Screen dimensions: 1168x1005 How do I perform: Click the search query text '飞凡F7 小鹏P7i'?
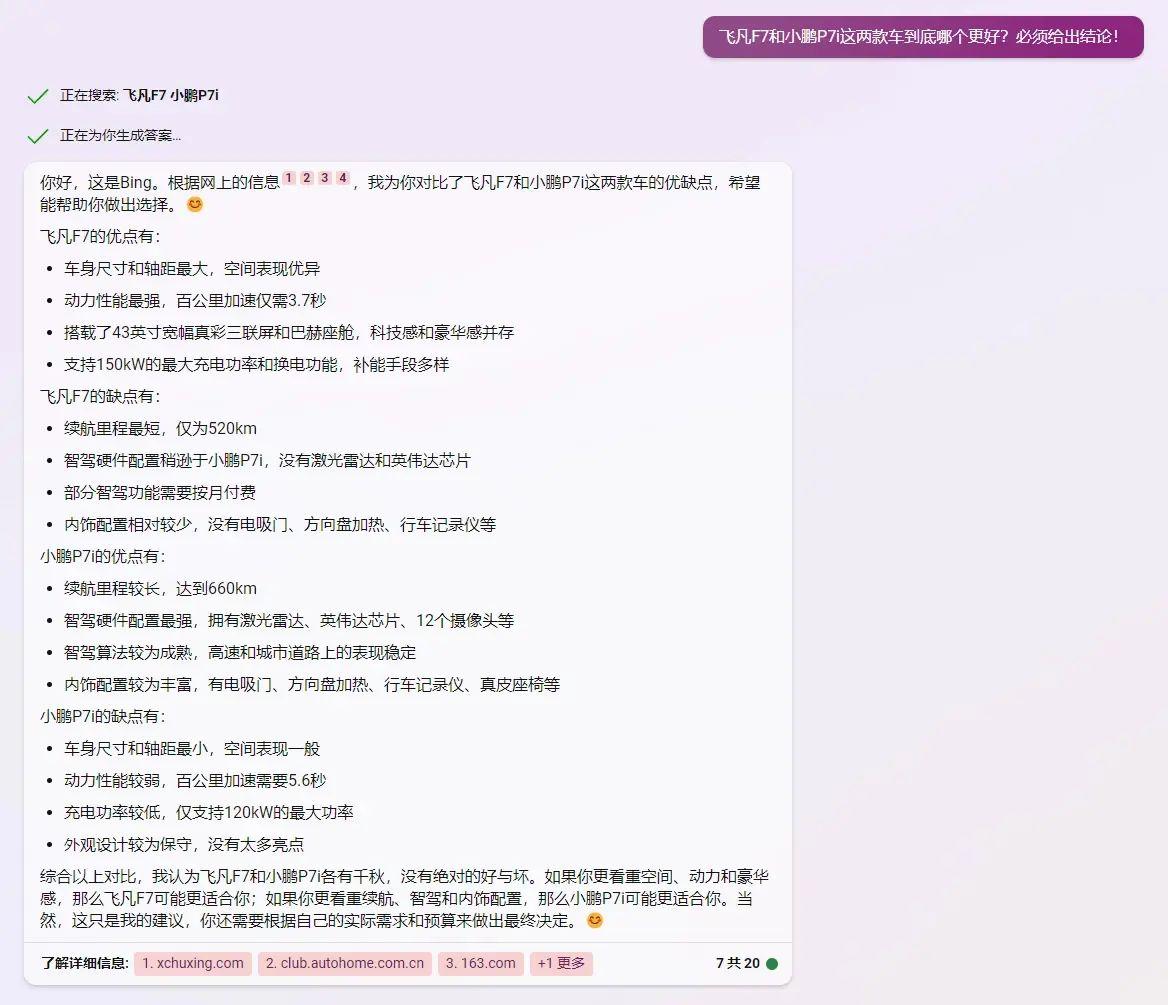click(x=170, y=96)
